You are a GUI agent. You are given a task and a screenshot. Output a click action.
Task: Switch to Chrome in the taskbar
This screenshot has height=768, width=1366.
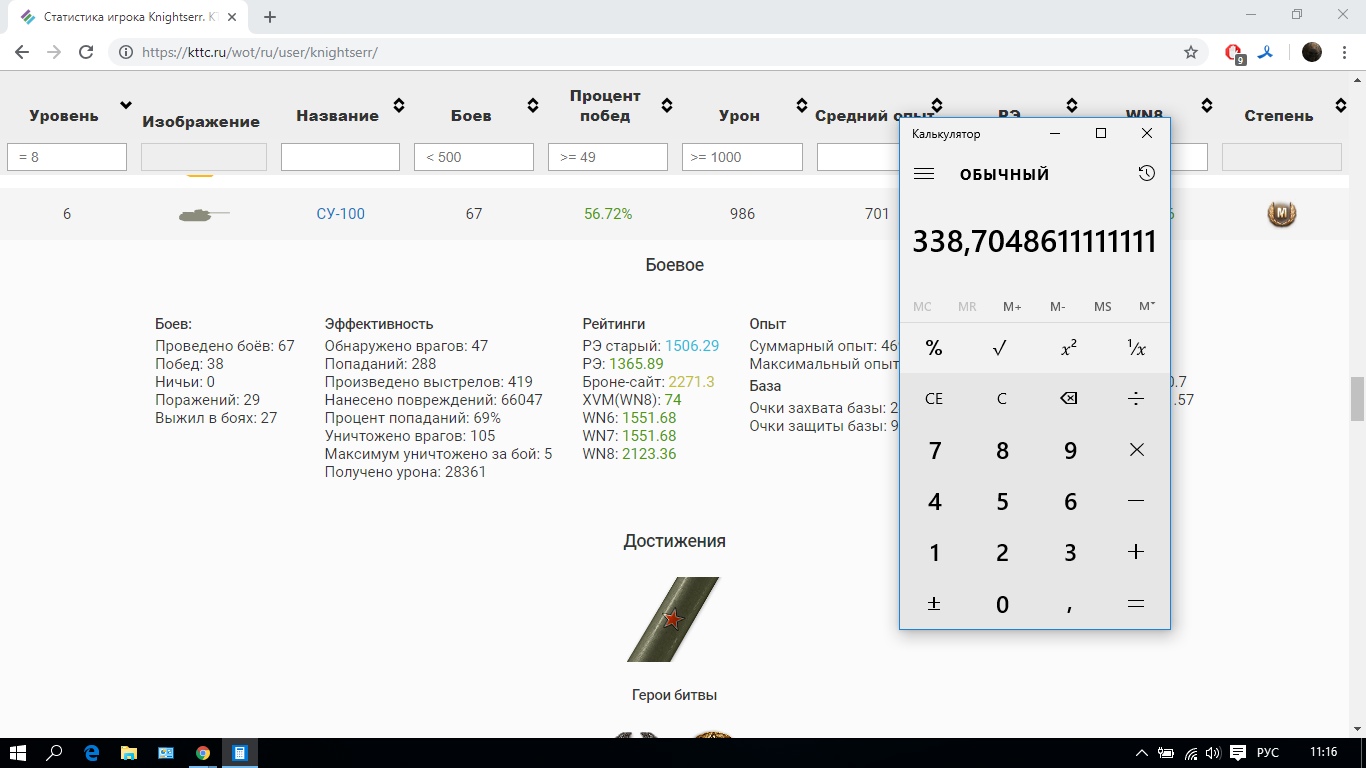tap(203, 753)
